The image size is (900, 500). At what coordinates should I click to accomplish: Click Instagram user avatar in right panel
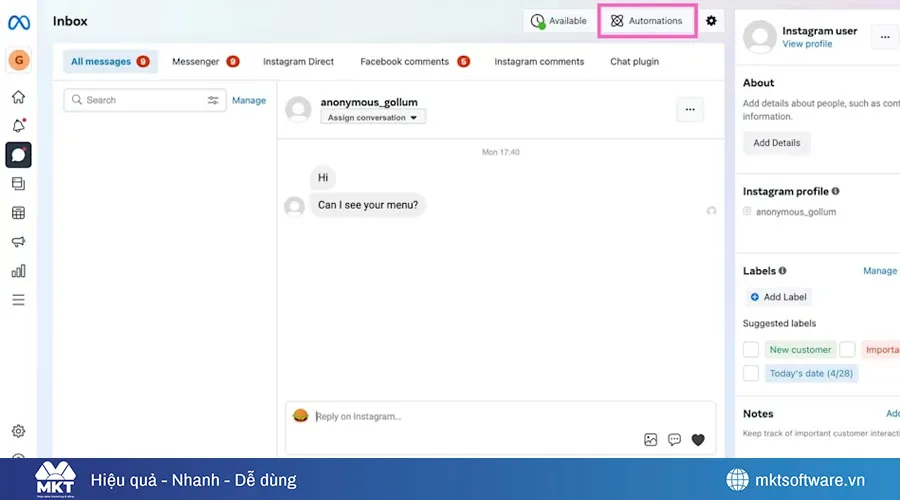(x=759, y=37)
